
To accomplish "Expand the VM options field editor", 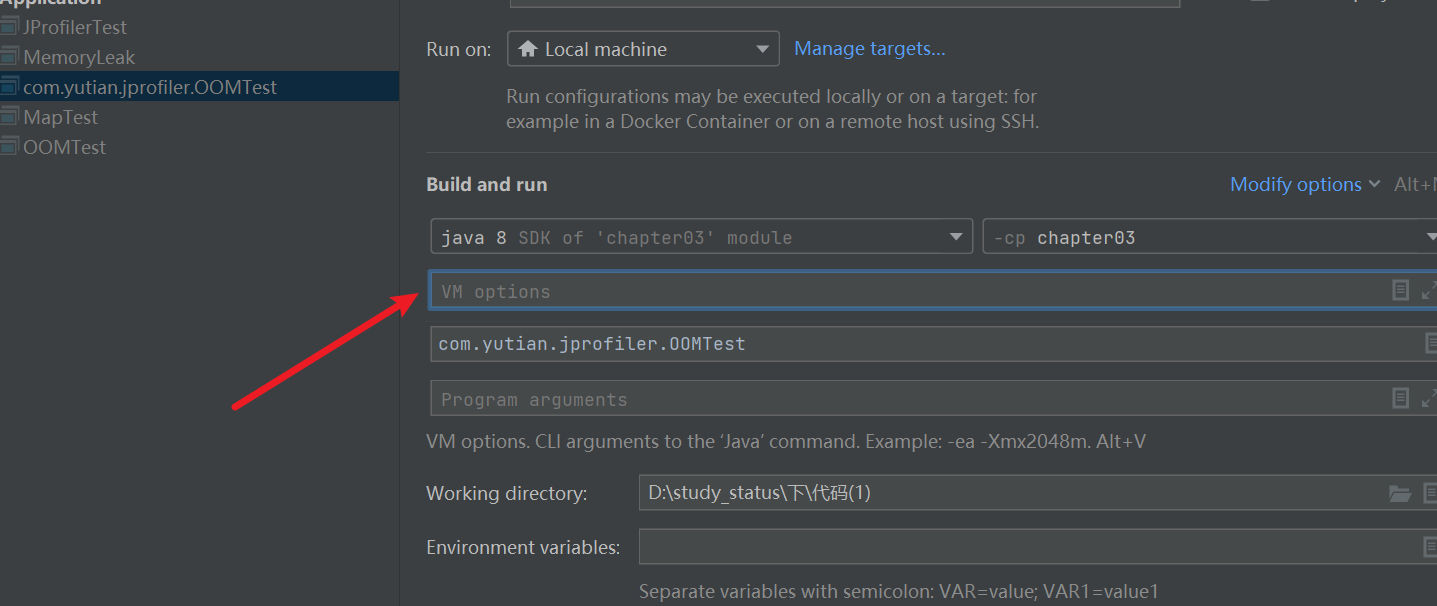I will (1428, 290).
